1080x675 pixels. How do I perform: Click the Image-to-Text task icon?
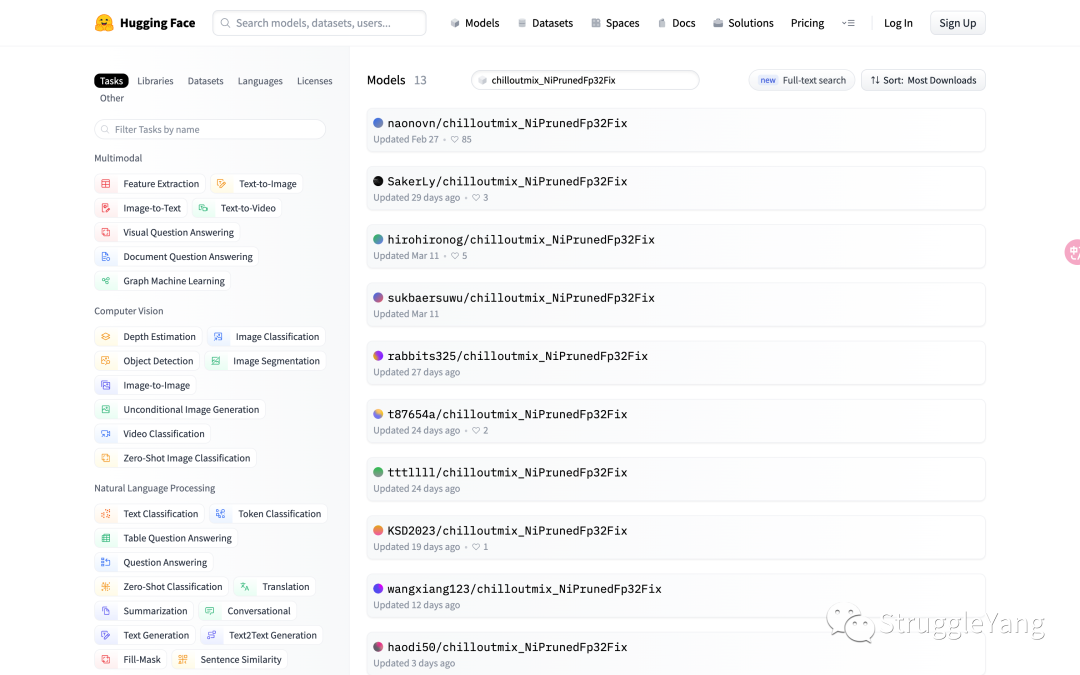[x=105, y=208]
